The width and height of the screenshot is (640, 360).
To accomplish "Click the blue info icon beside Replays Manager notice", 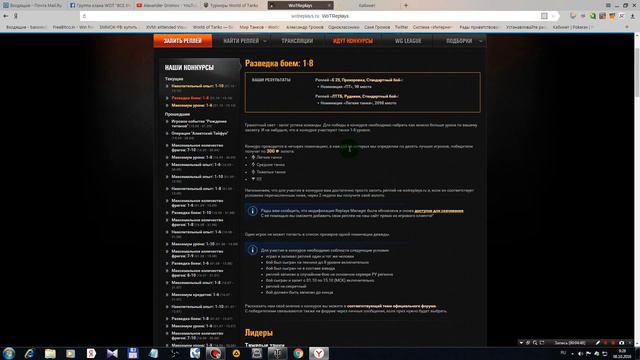I will point(252,211).
